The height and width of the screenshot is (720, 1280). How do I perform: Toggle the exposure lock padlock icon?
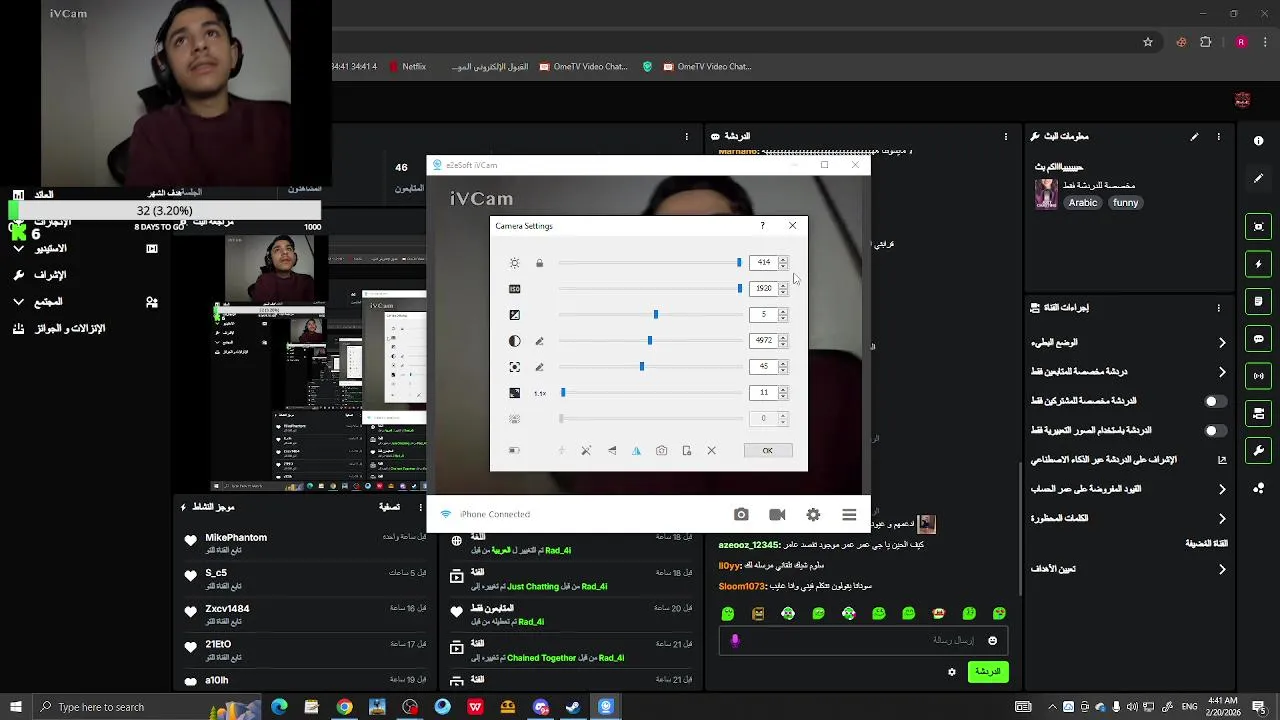[x=540, y=263]
